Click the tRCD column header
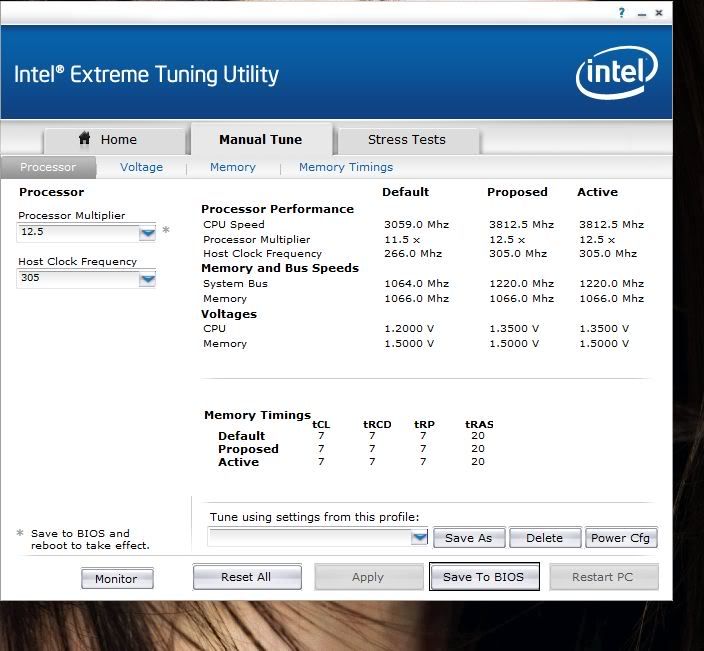This screenshot has height=651, width=704. coord(377,424)
